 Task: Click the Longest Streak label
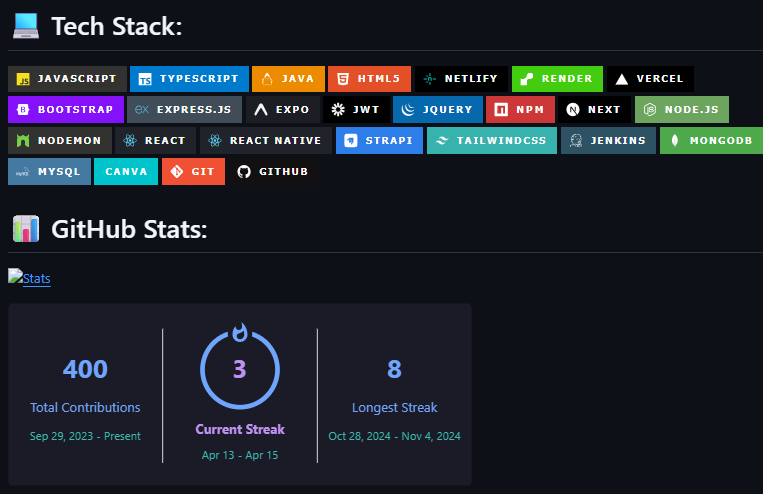click(x=395, y=407)
